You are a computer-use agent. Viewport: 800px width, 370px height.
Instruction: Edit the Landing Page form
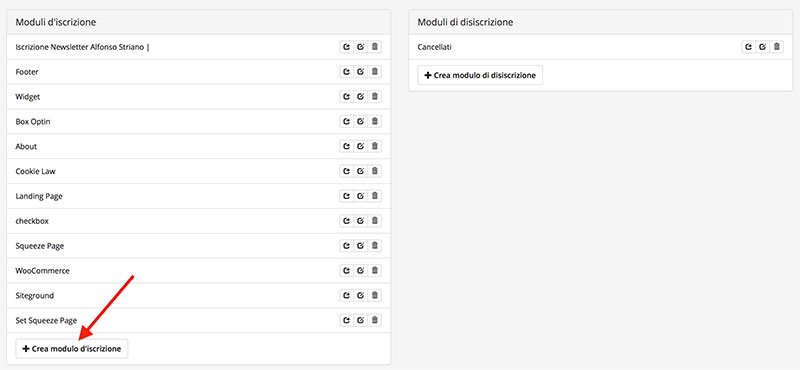(x=361, y=196)
